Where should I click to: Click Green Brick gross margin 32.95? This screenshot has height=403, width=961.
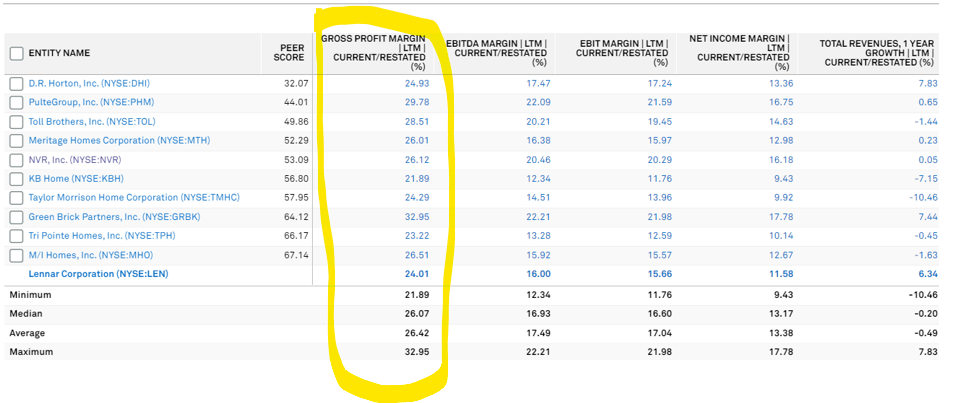point(417,216)
